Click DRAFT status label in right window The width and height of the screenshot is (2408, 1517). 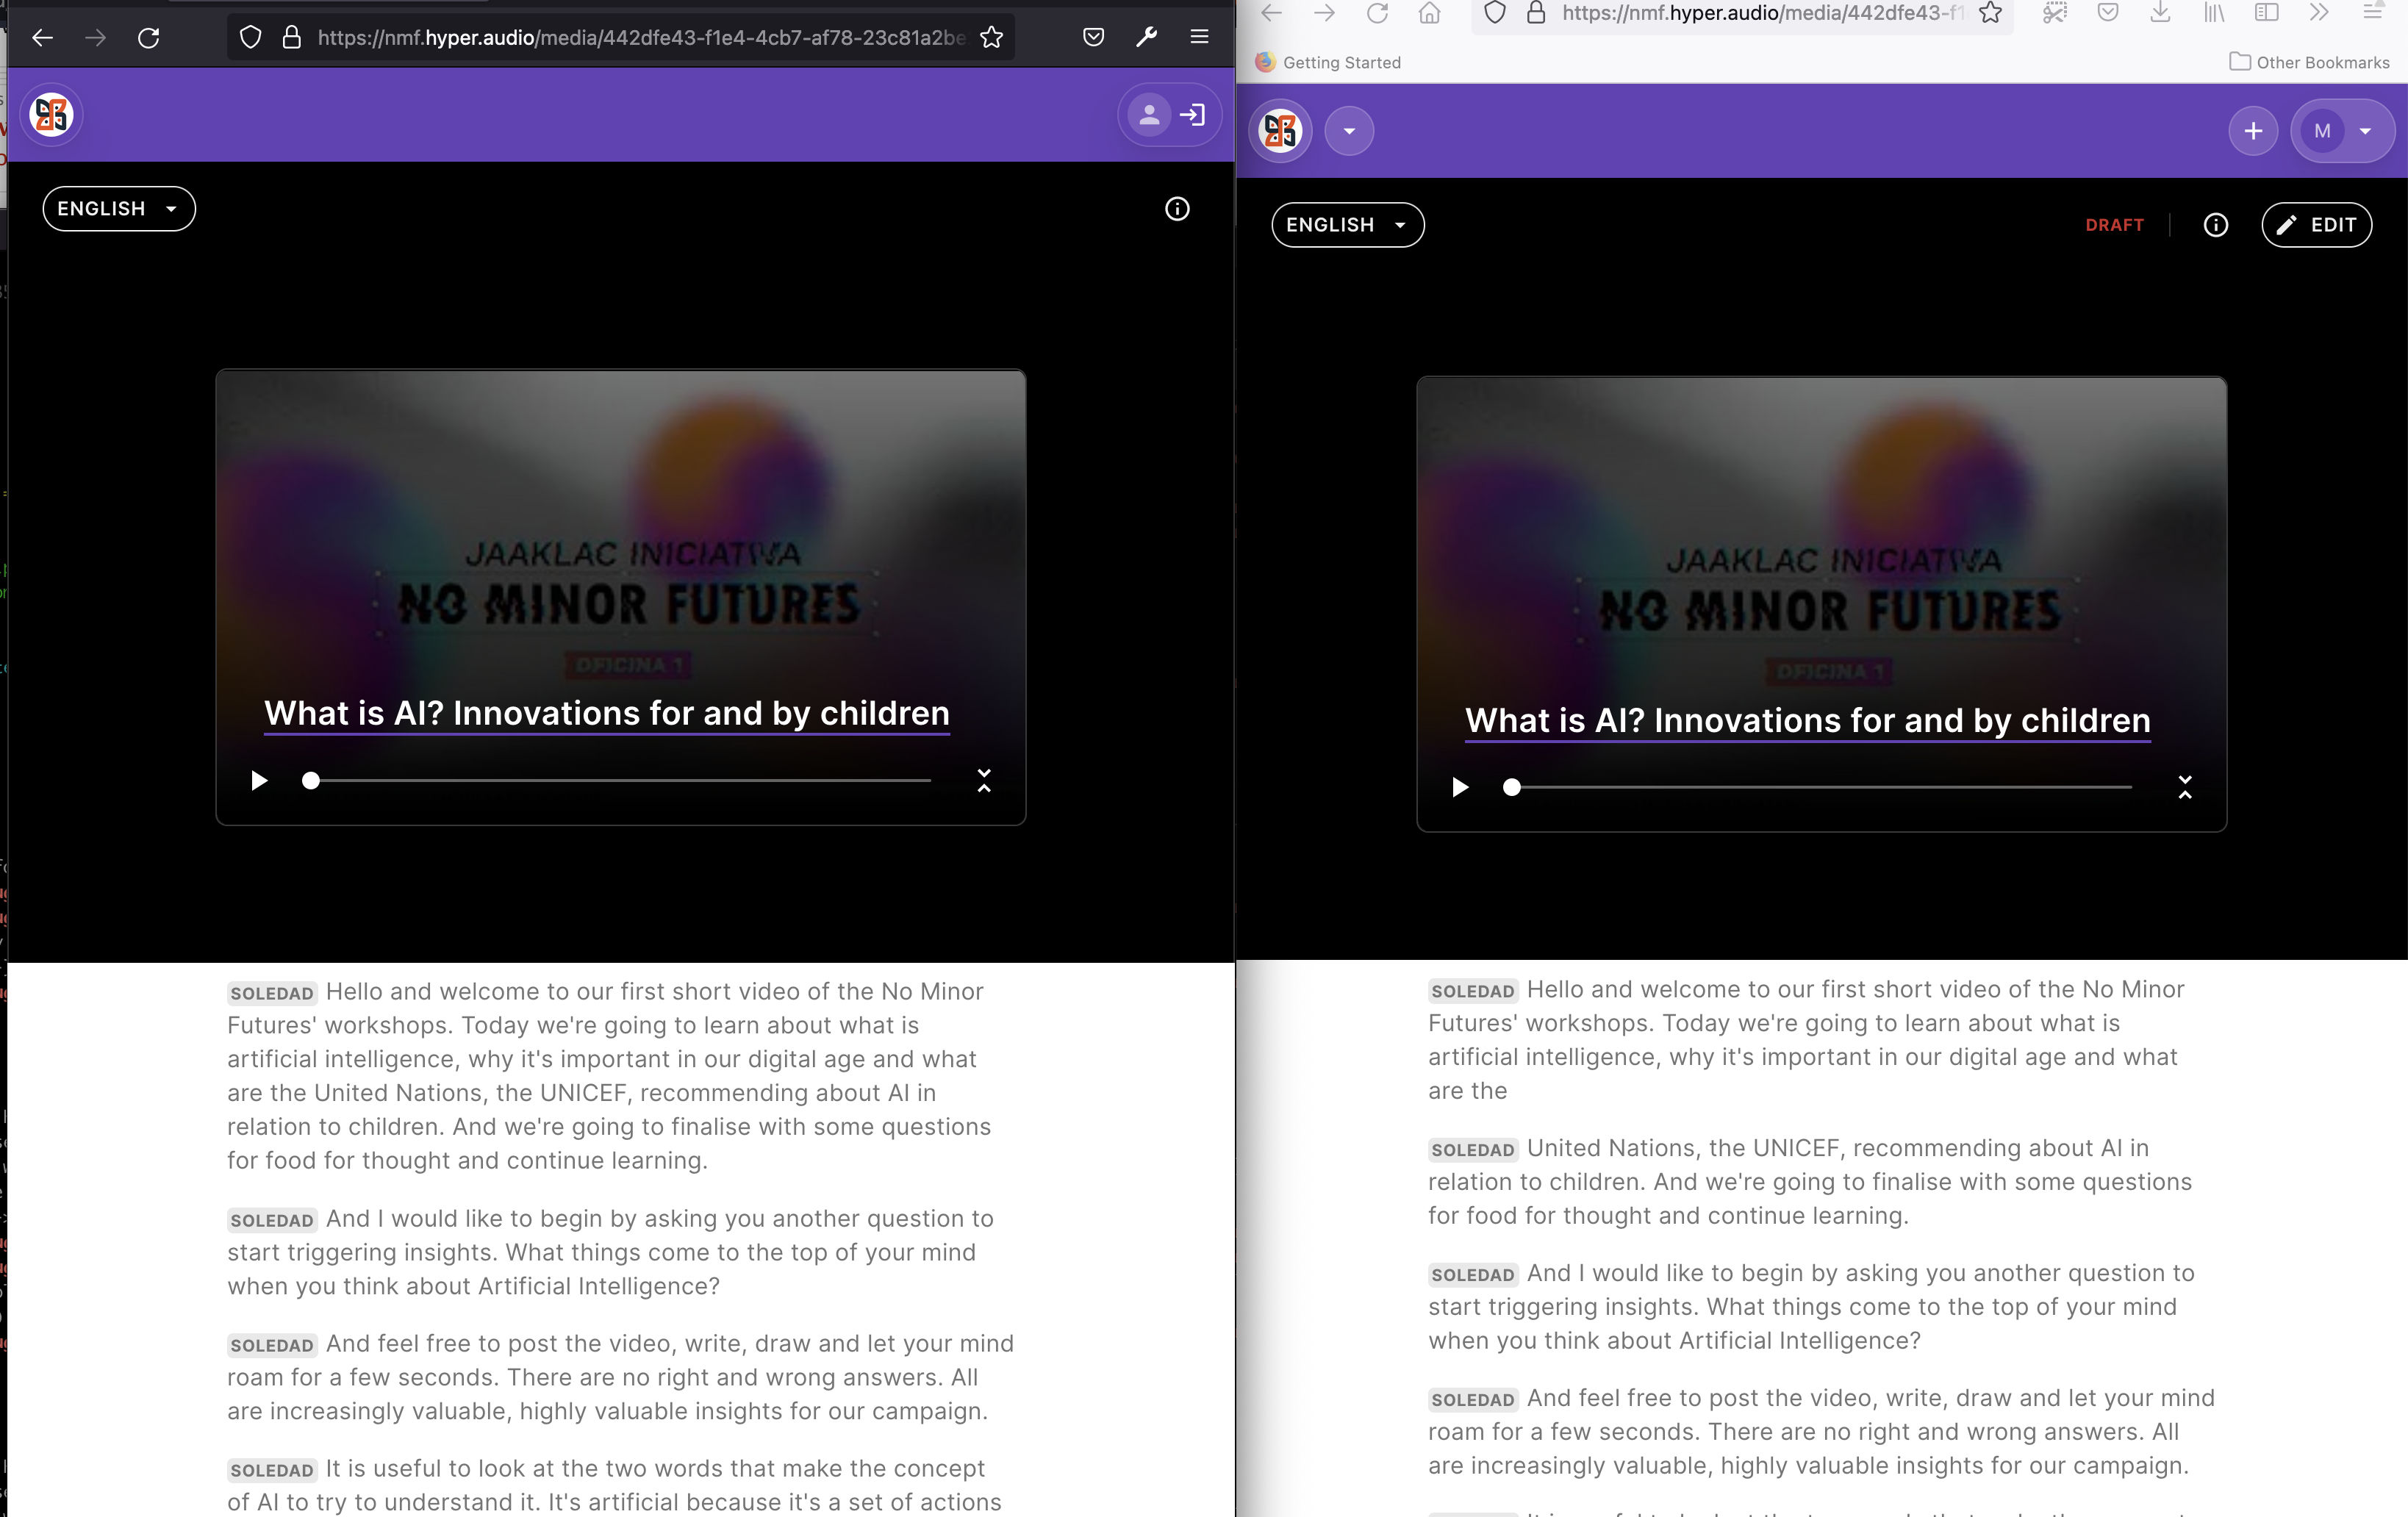(2114, 225)
